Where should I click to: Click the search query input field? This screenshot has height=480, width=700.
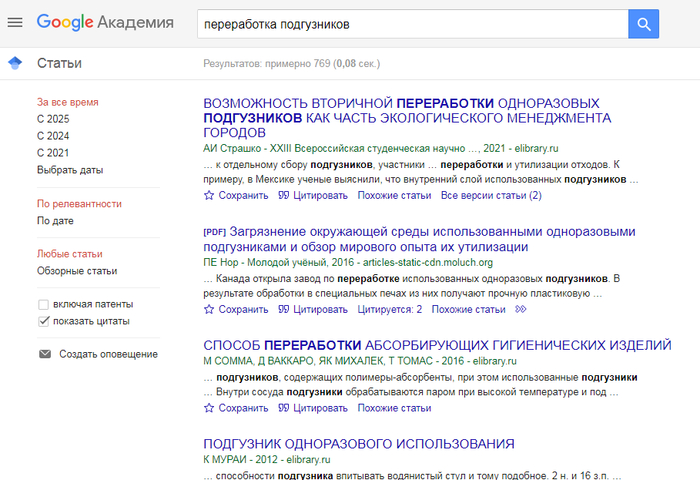pyautogui.click(x=410, y=23)
